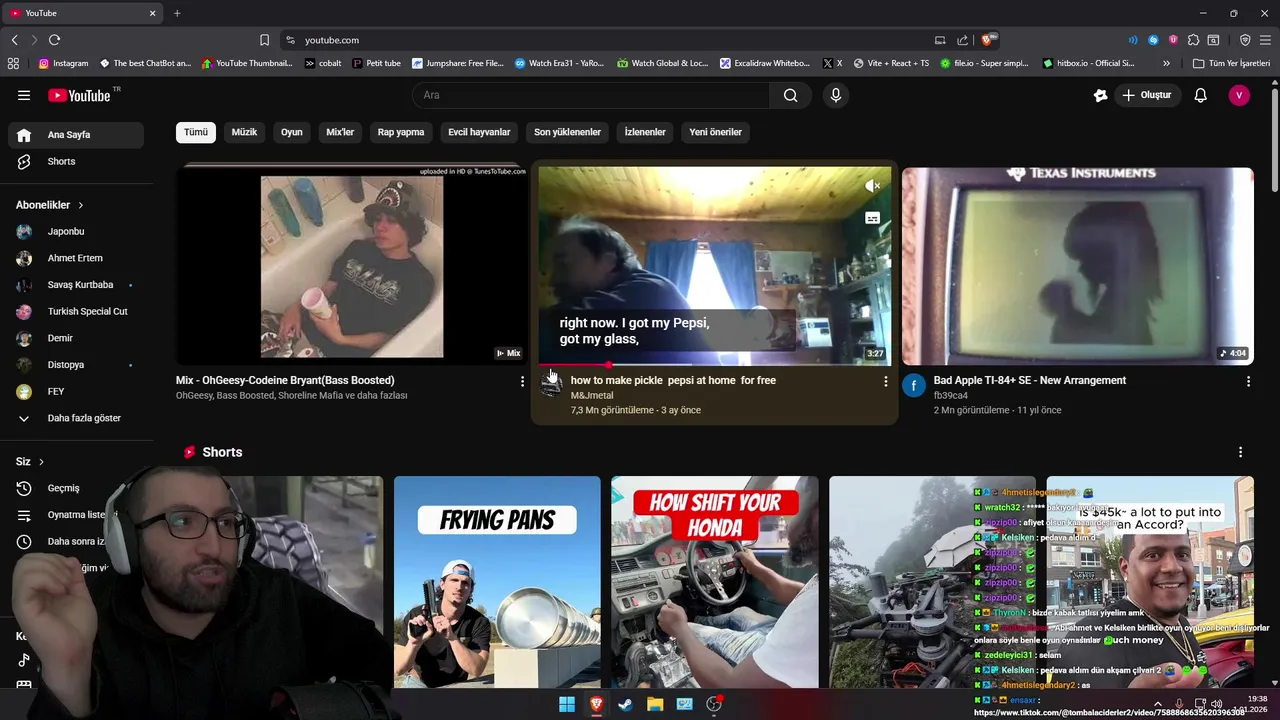Open Distopya subscription channel
1280x720 pixels.
point(76,365)
